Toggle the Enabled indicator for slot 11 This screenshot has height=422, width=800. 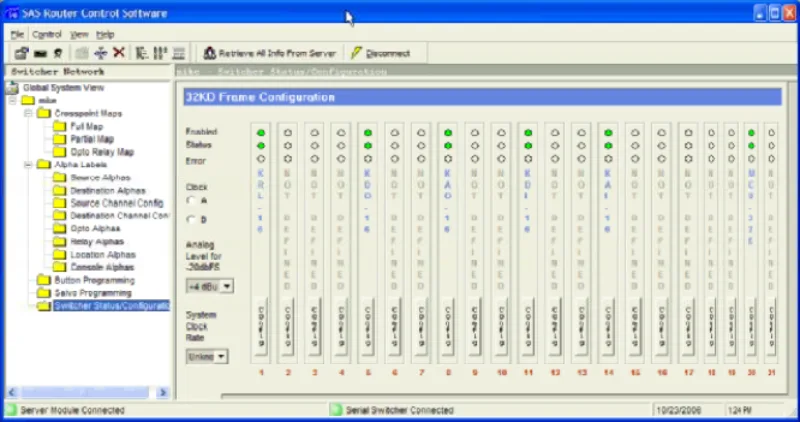tap(528, 133)
